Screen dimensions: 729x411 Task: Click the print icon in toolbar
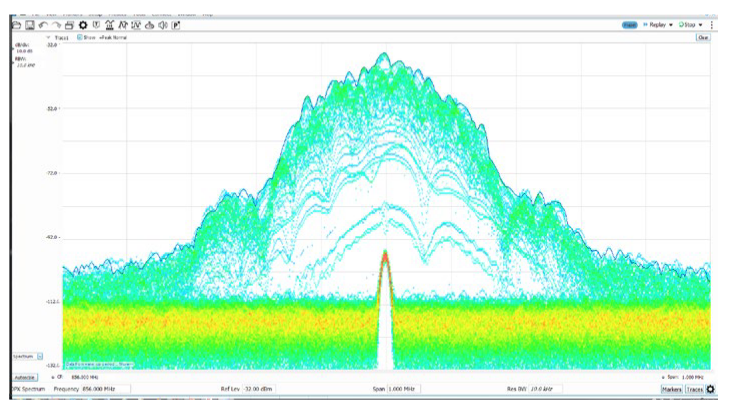coord(69,25)
